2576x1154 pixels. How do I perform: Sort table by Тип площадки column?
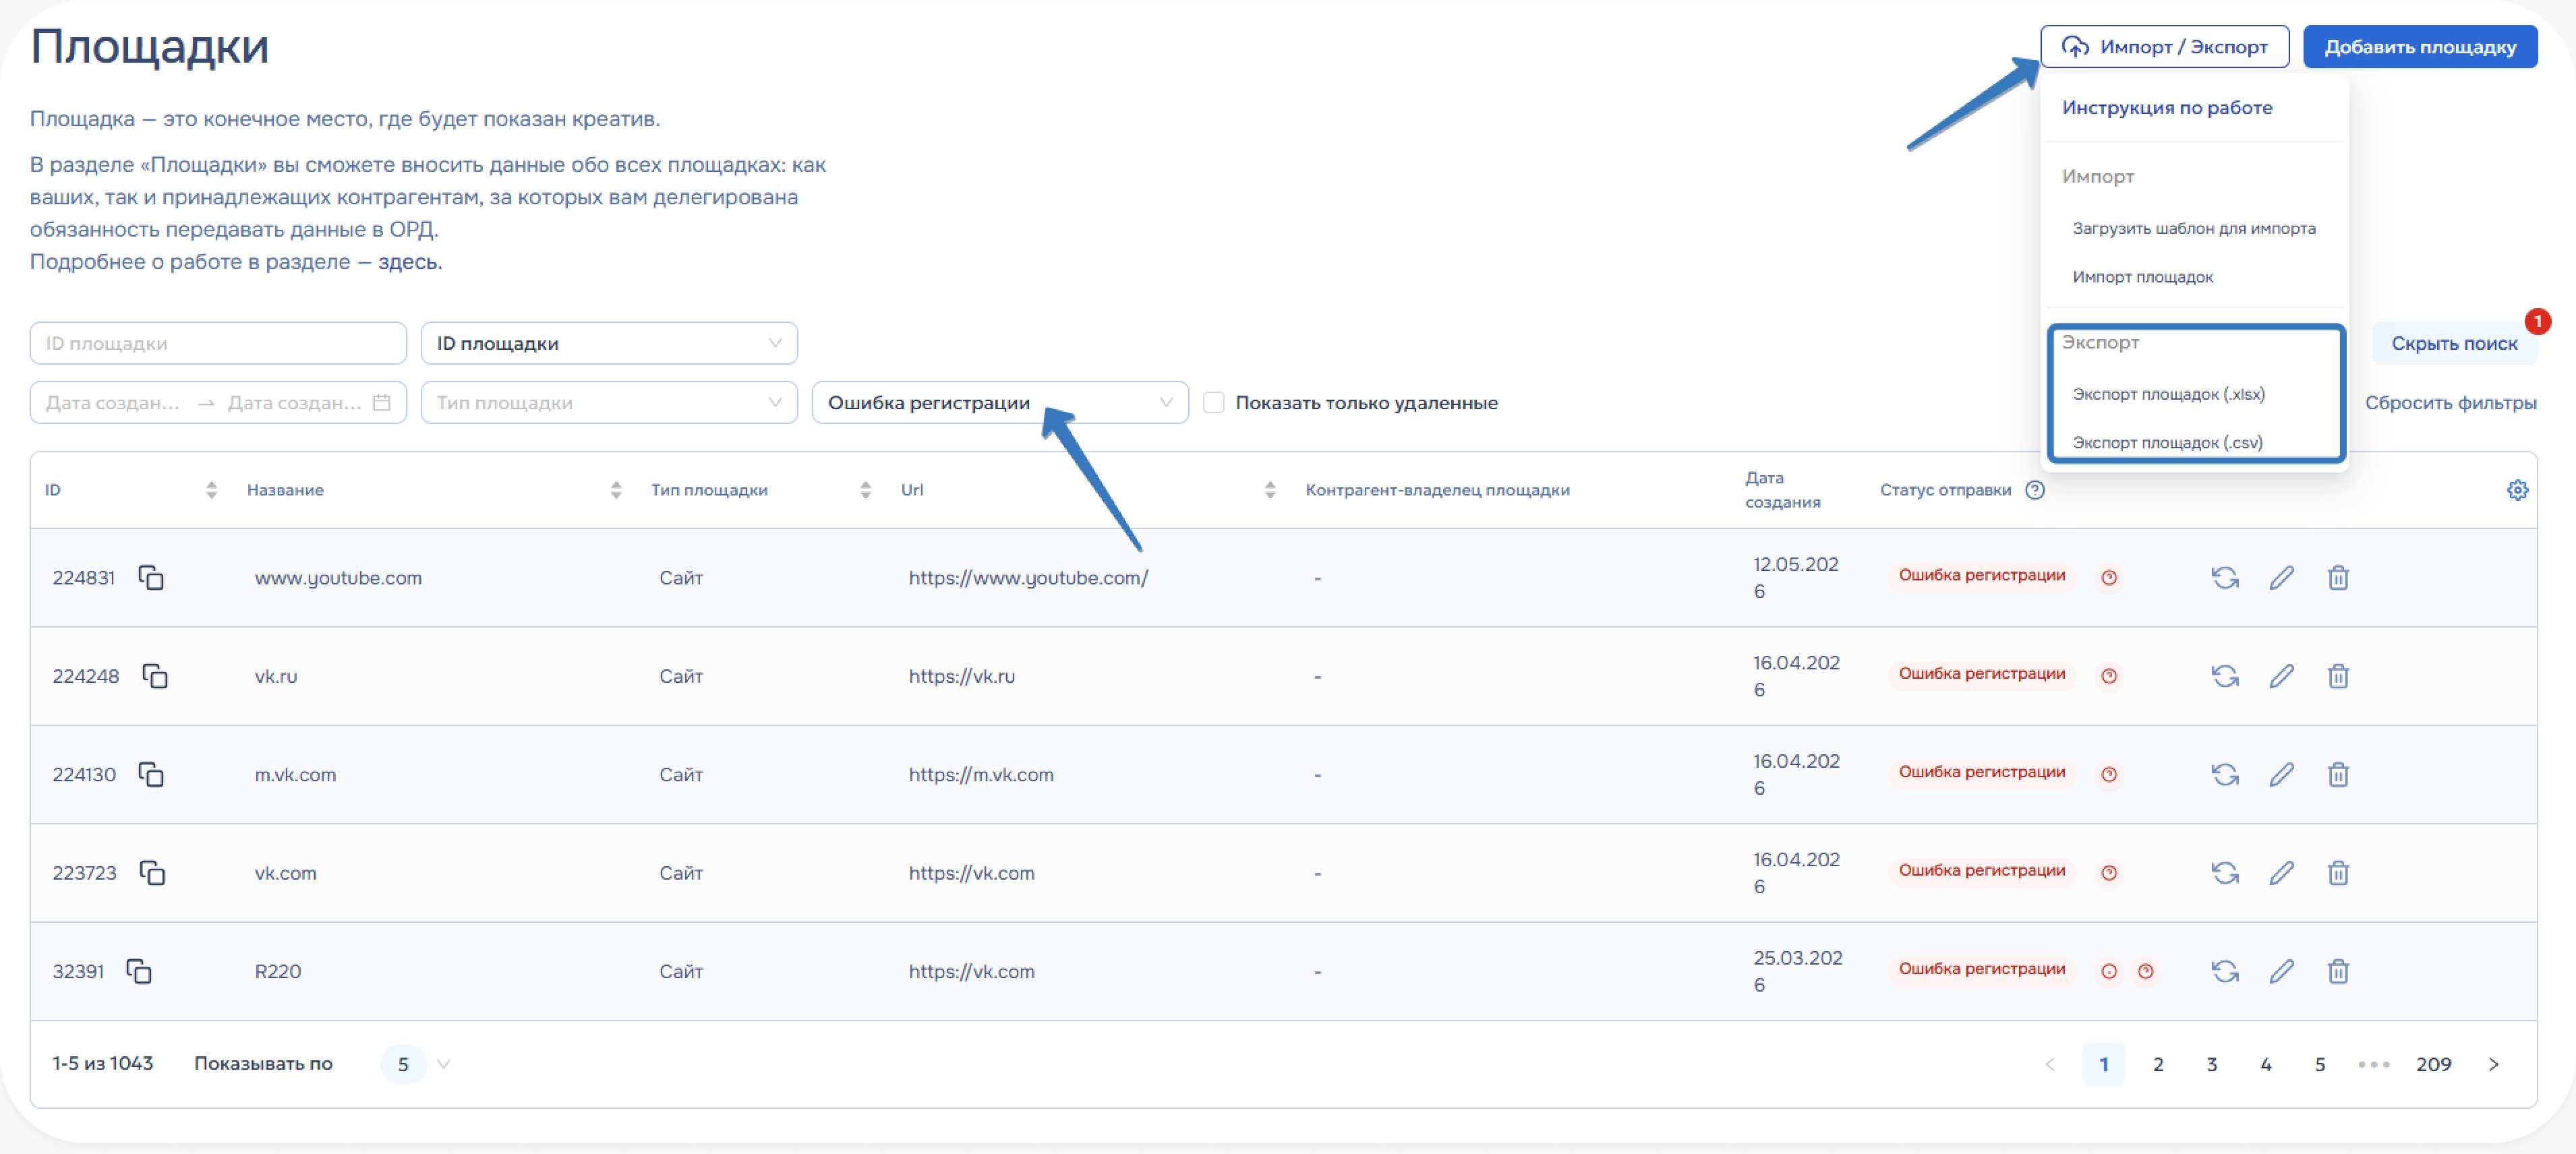(x=866, y=490)
